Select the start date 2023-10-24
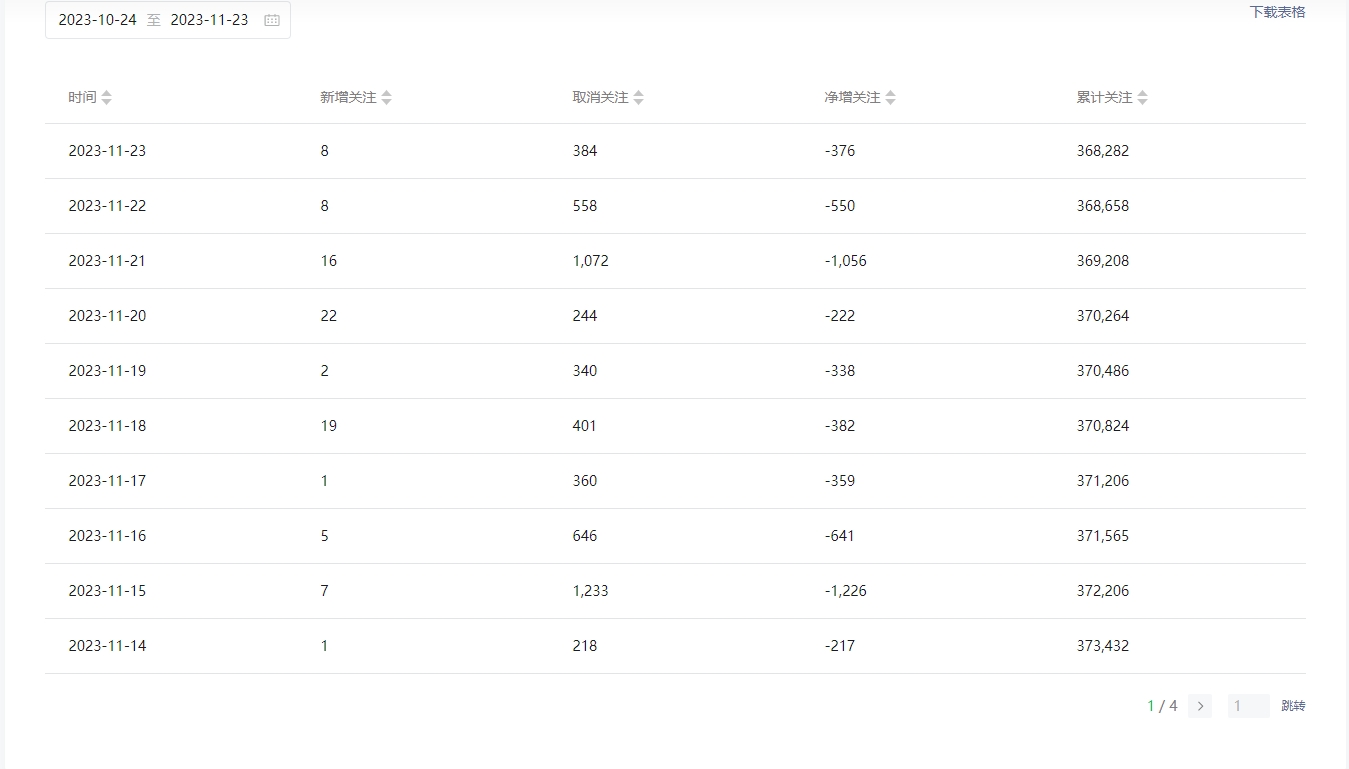Viewport: 1349px width, 769px height. (x=97, y=20)
